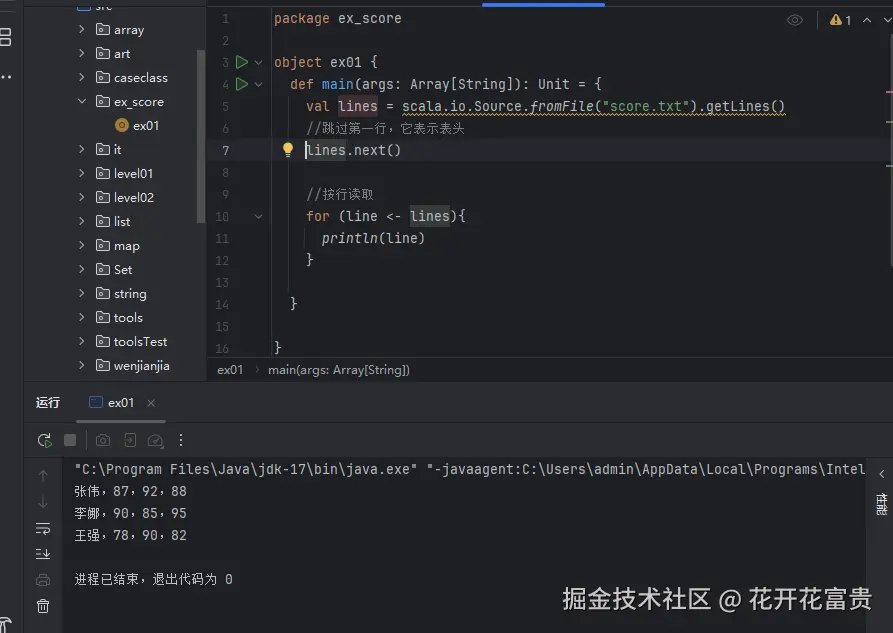This screenshot has width=893, height=633.
Task: Click line number 10 in gutter
Action: pos(222,217)
